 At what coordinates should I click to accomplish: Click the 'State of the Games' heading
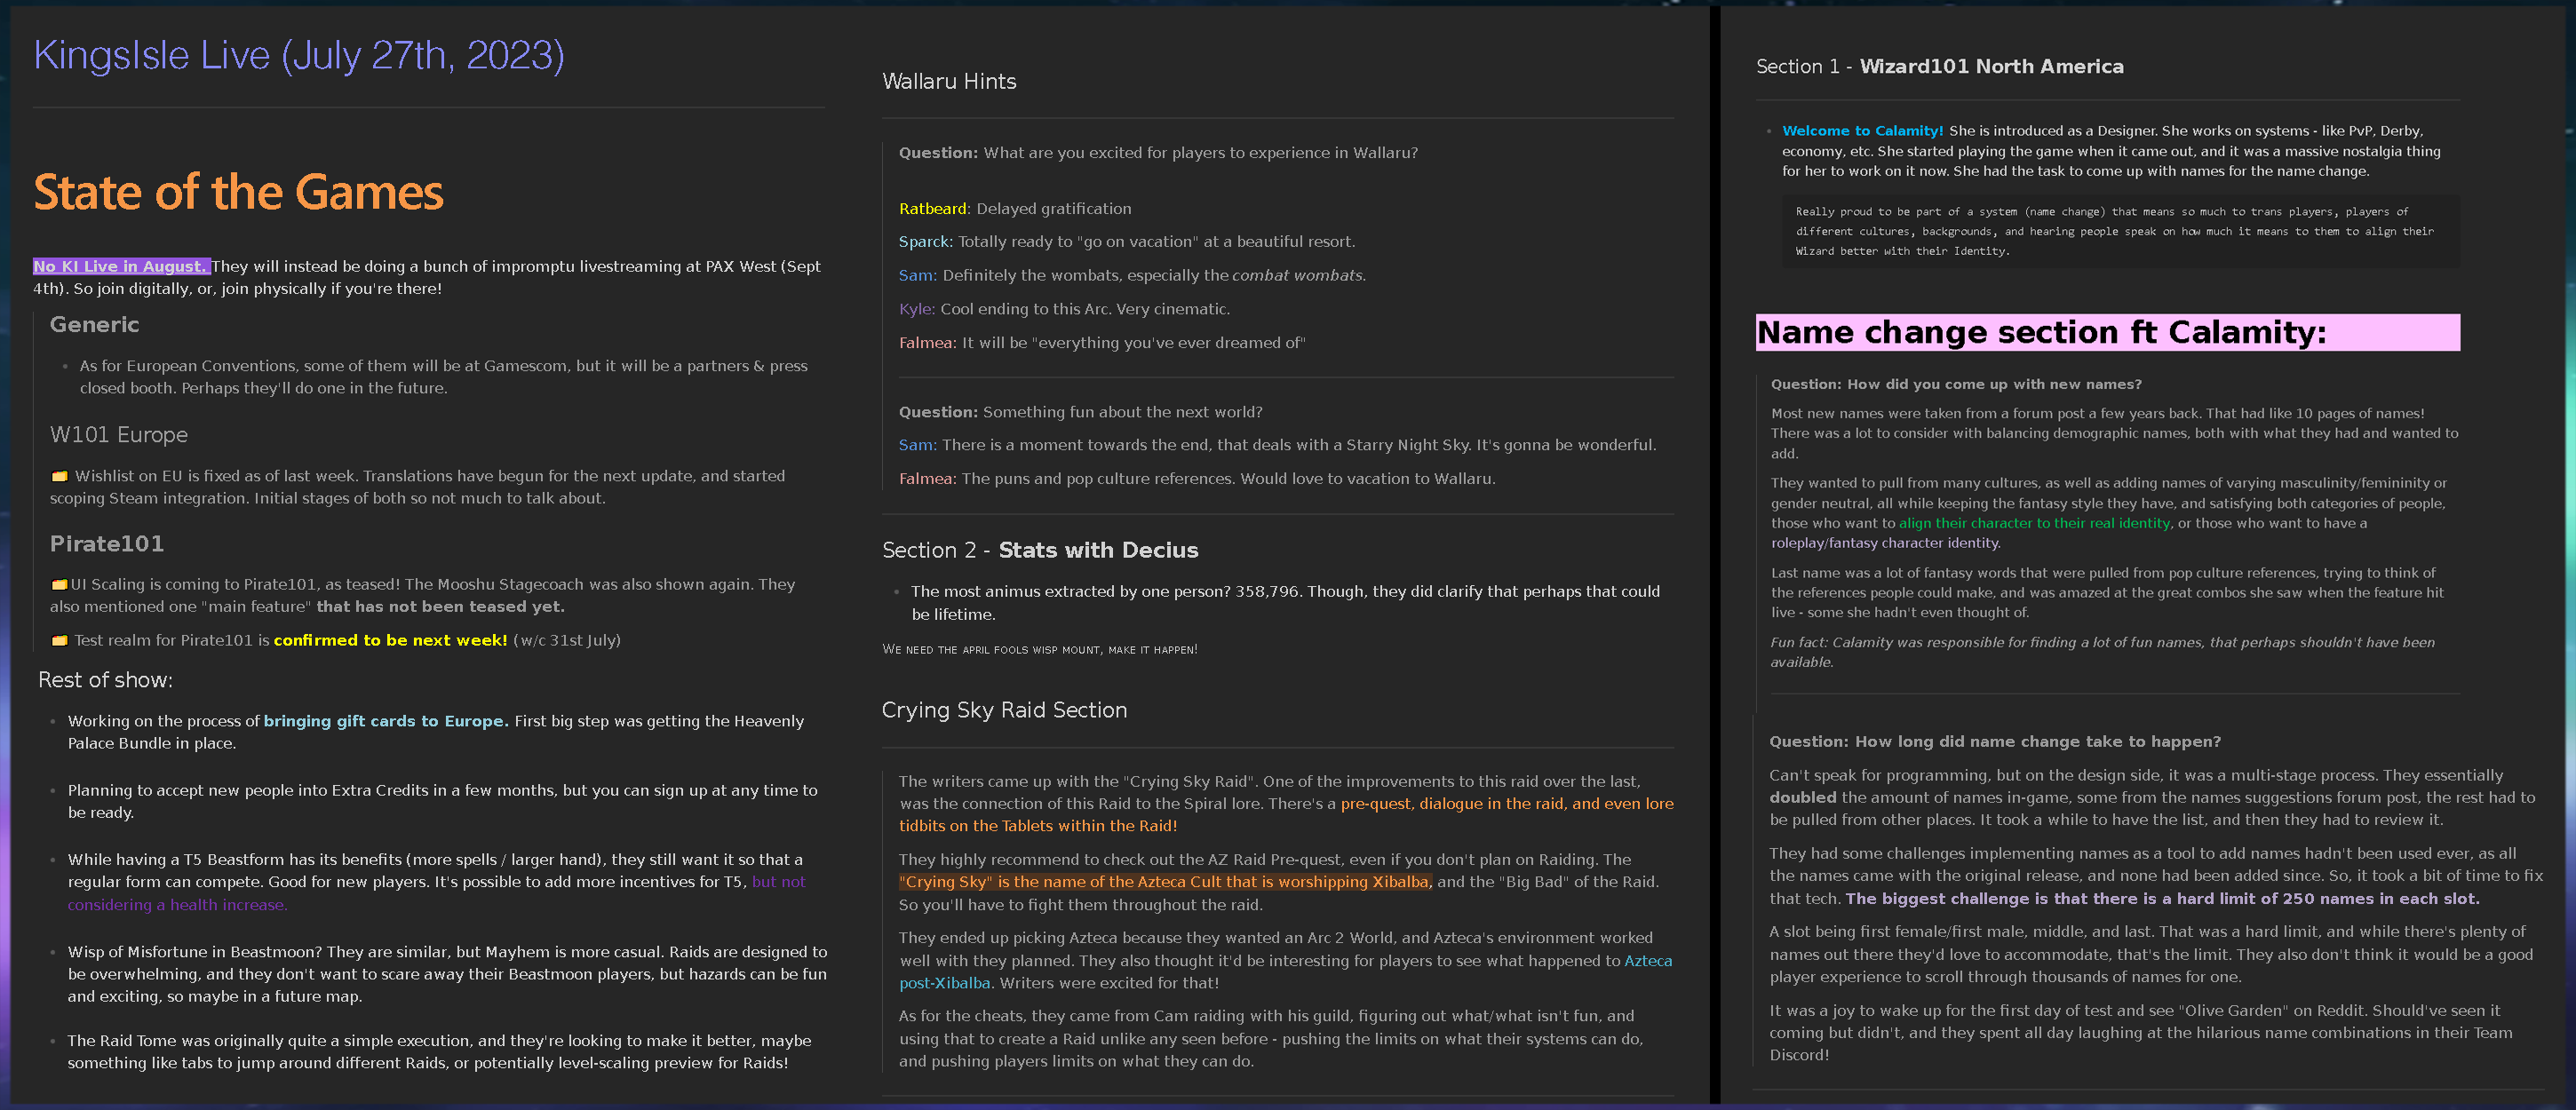coord(238,191)
